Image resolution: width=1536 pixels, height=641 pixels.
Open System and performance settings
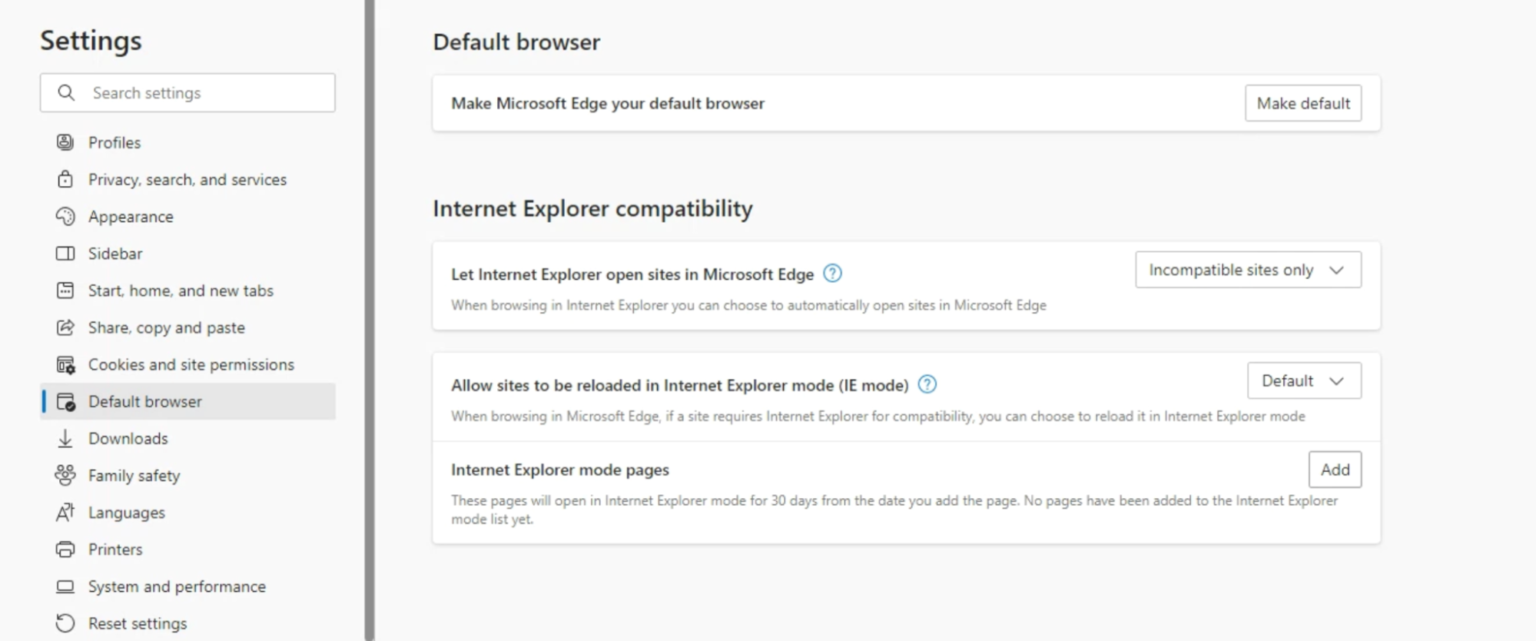[176, 586]
